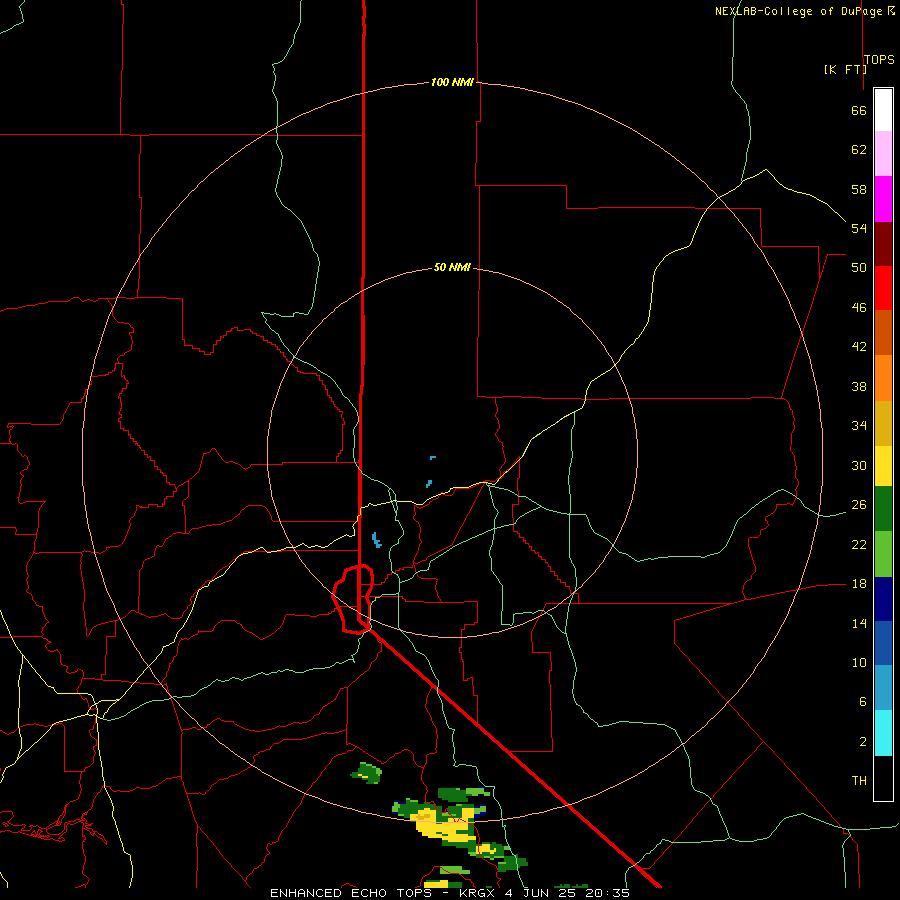Click the TOPS legend title

(x=879, y=60)
